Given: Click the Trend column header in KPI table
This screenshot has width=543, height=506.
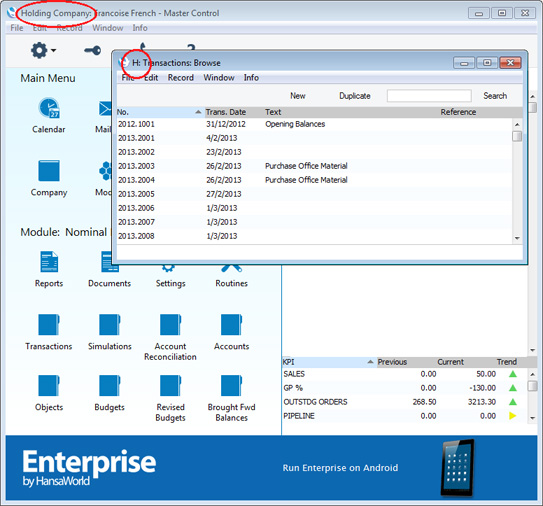Looking at the screenshot, I should [x=507, y=362].
